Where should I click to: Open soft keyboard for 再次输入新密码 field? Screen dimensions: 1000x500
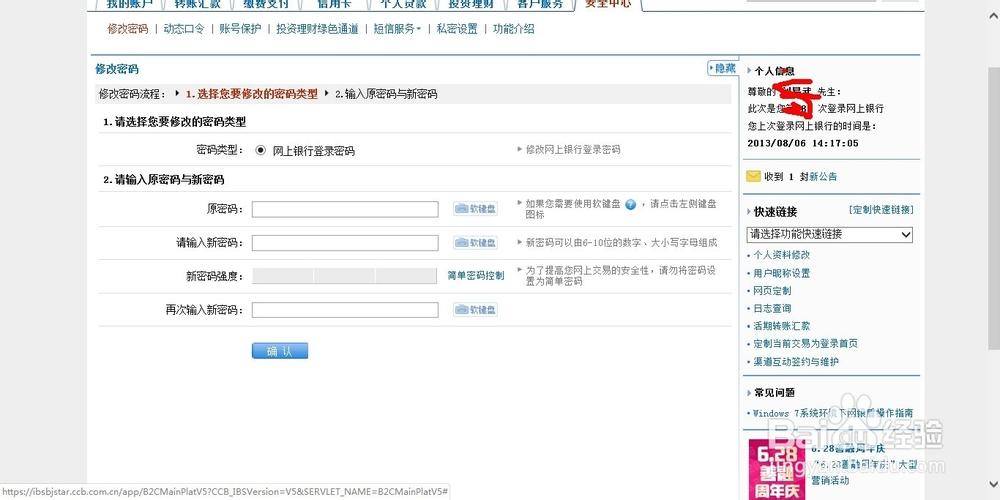click(475, 310)
